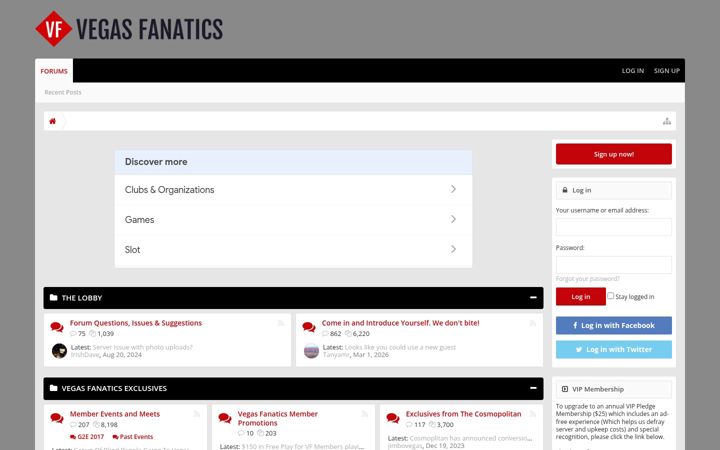Open the RSS feed icon for Exclusives from The Cosmopolitan
Screen dimensions: 720x450
click(533, 414)
